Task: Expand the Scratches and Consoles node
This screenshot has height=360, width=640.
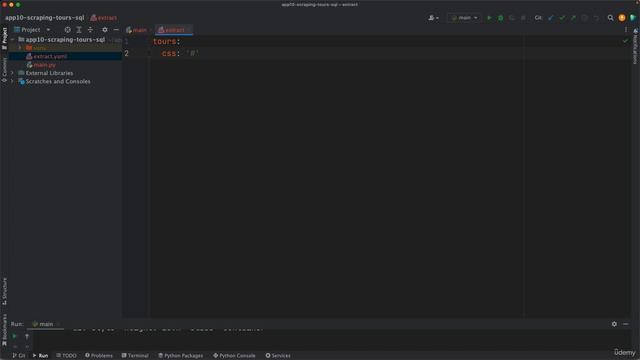Action: tap(12, 82)
